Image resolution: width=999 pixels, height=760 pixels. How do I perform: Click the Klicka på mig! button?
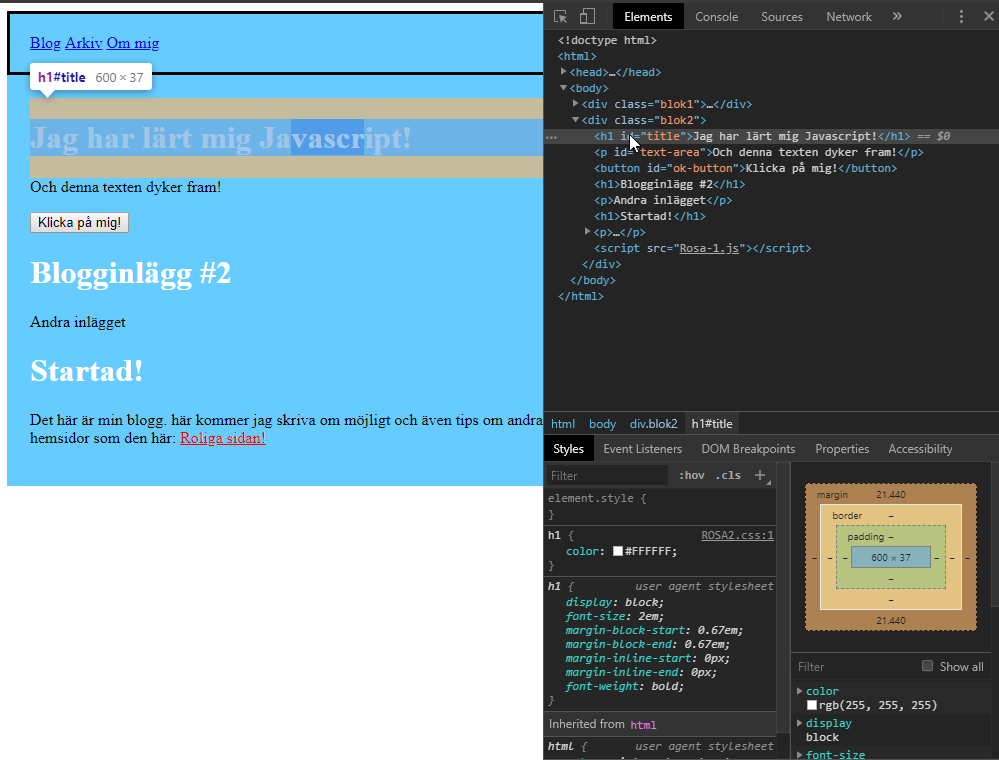coord(79,222)
